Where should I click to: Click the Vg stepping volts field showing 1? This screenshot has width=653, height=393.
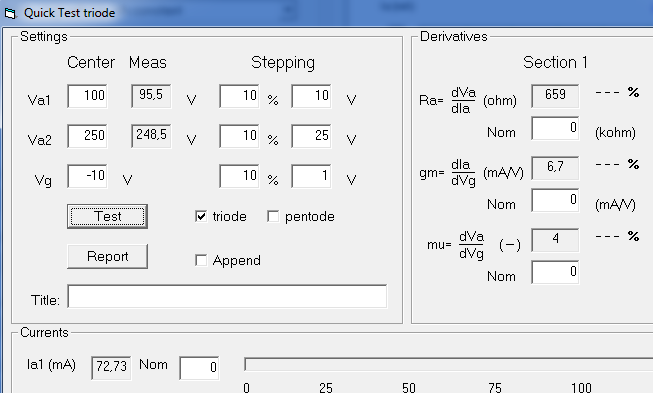click(x=311, y=176)
